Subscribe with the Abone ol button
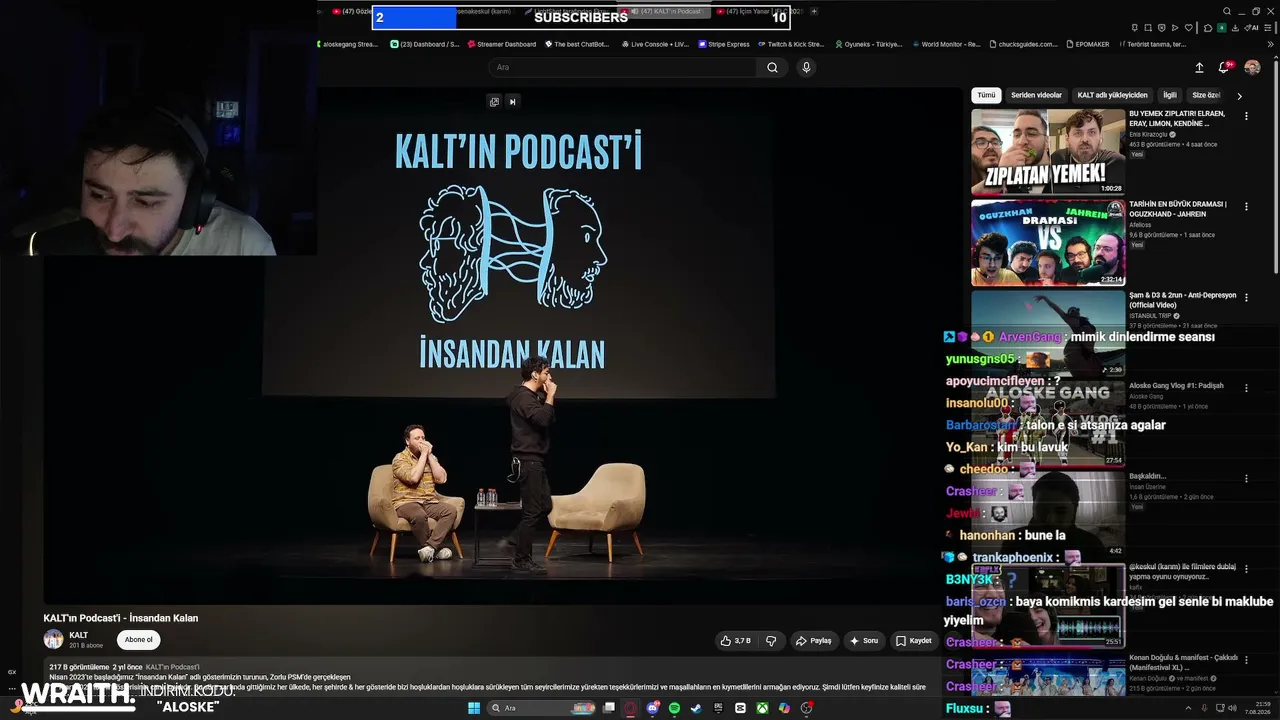The height and width of the screenshot is (720, 1280). click(x=138, y=640)
